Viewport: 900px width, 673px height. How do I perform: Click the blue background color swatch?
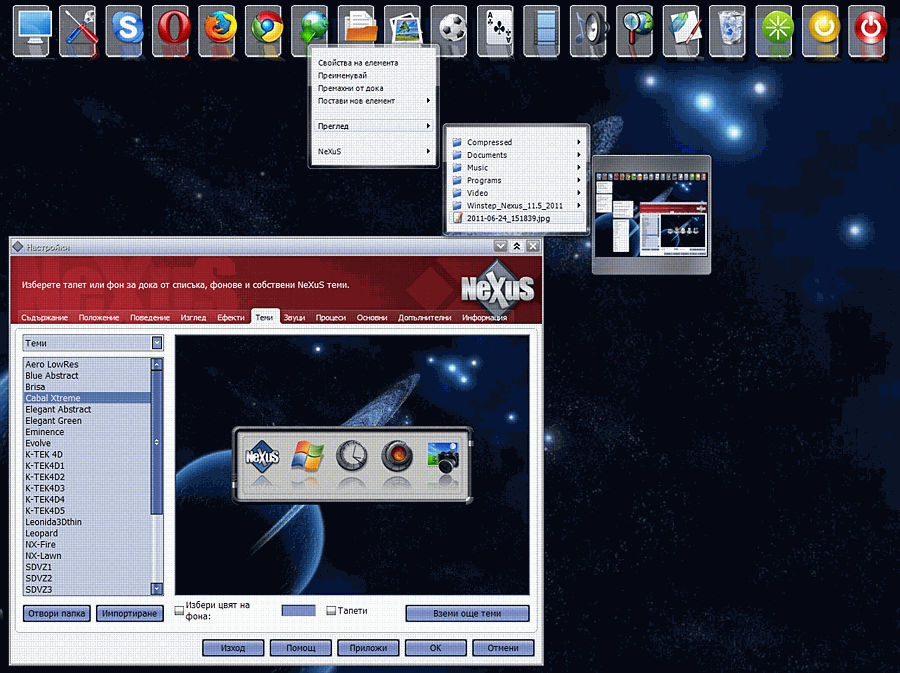pos(298,610)
